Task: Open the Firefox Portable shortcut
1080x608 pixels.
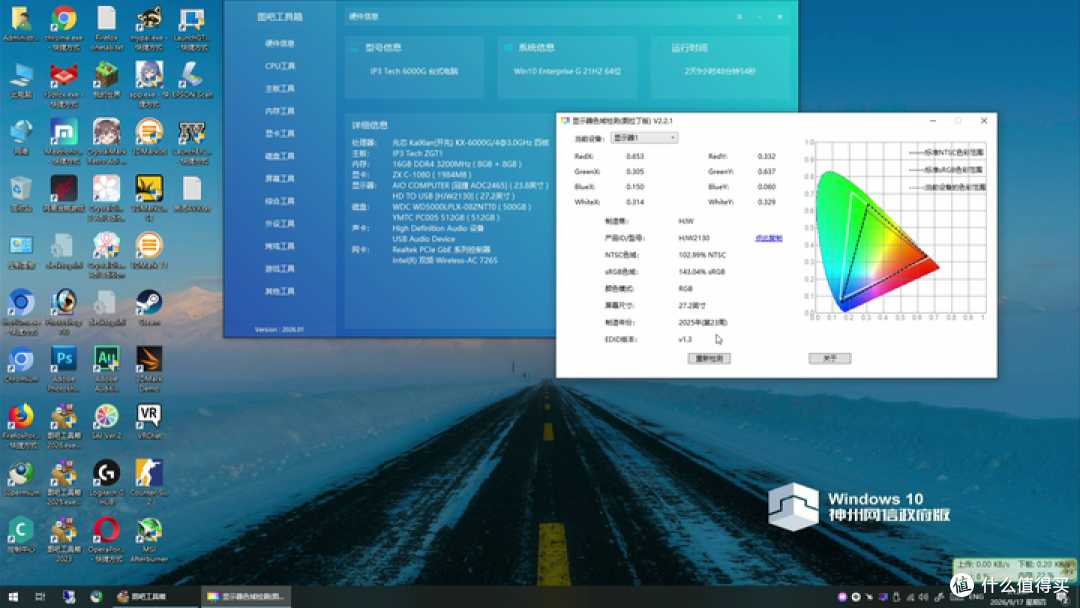Action: tap(21, 426)
